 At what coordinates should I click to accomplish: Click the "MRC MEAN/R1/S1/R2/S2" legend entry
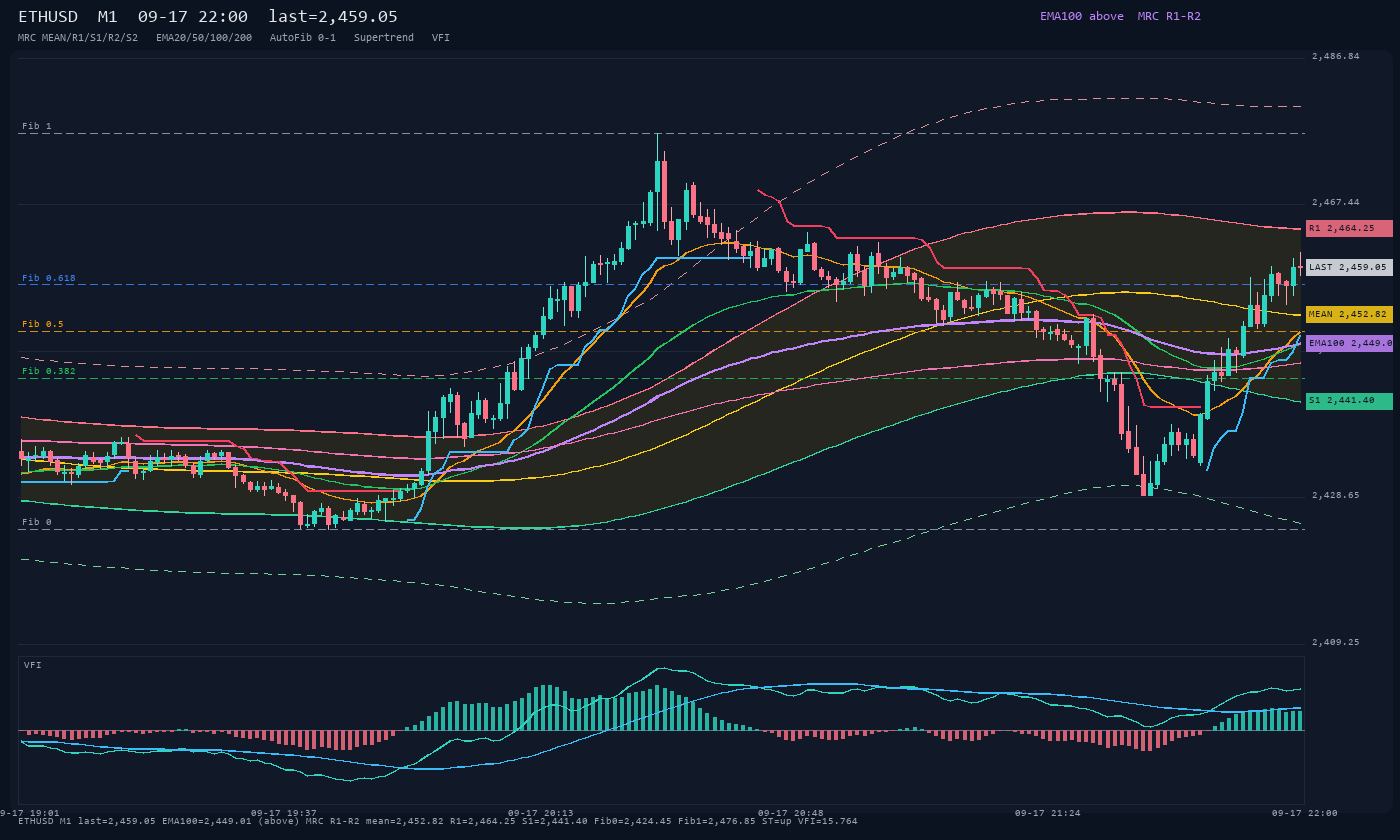coord(78,37)
